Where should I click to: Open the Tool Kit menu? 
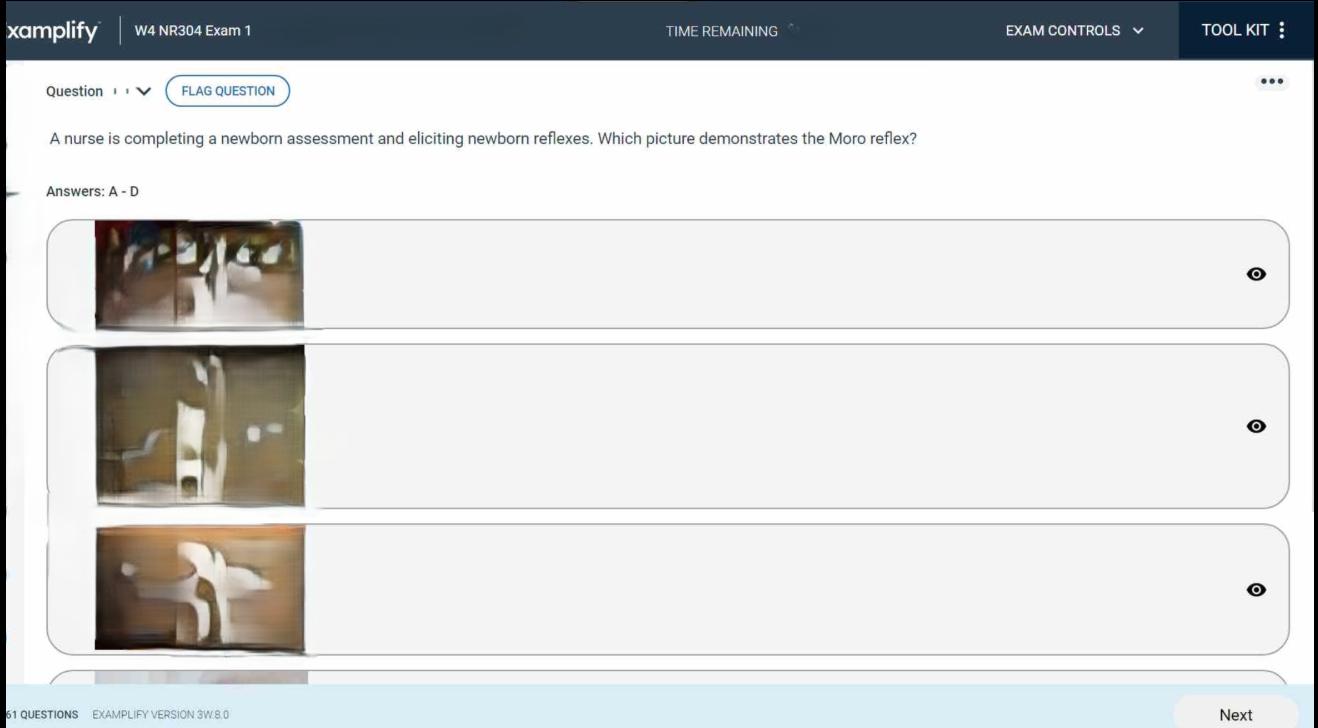[1243, 30]
